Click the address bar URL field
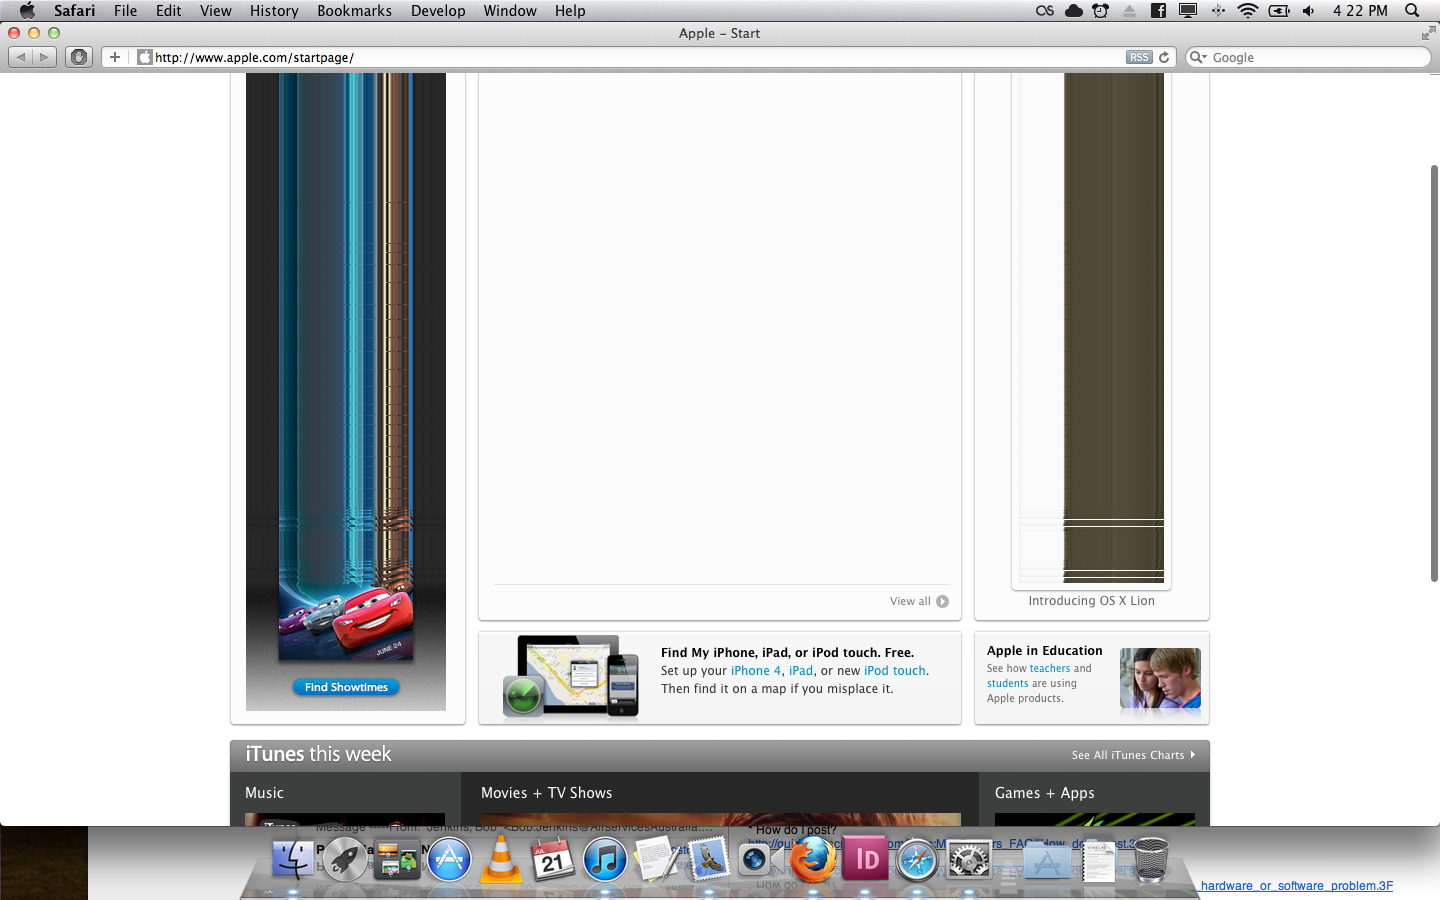 point(640,57)
